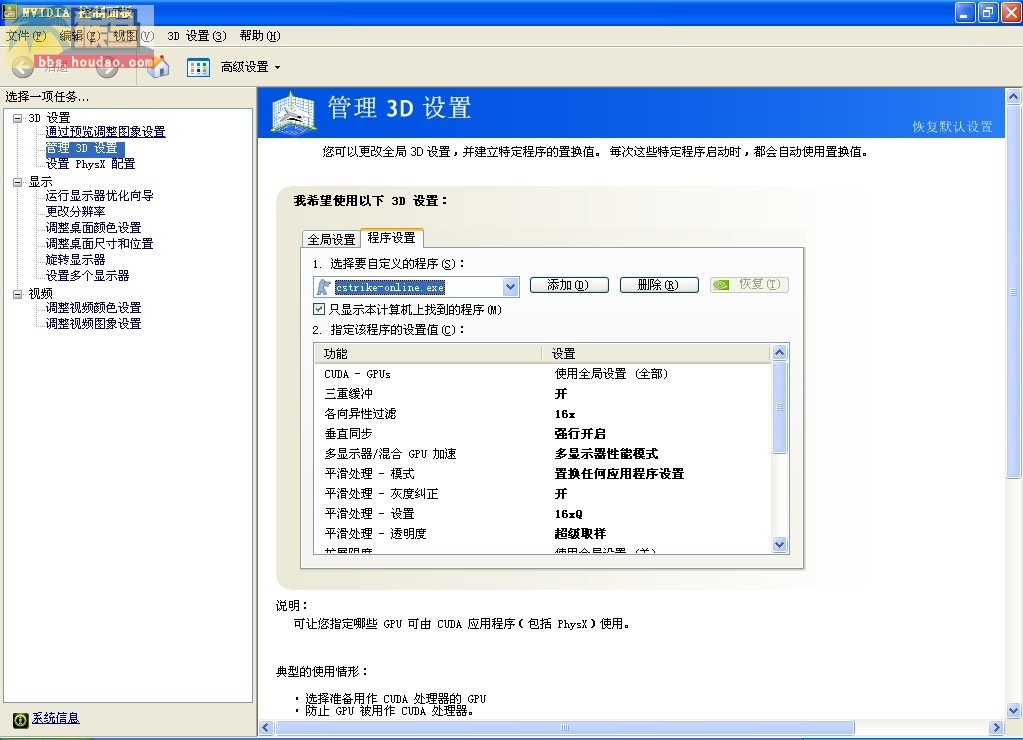Collapse the 显示 tree node
Image resolution: width=1023 pixels, height=740 pixels.
[18, 182]
